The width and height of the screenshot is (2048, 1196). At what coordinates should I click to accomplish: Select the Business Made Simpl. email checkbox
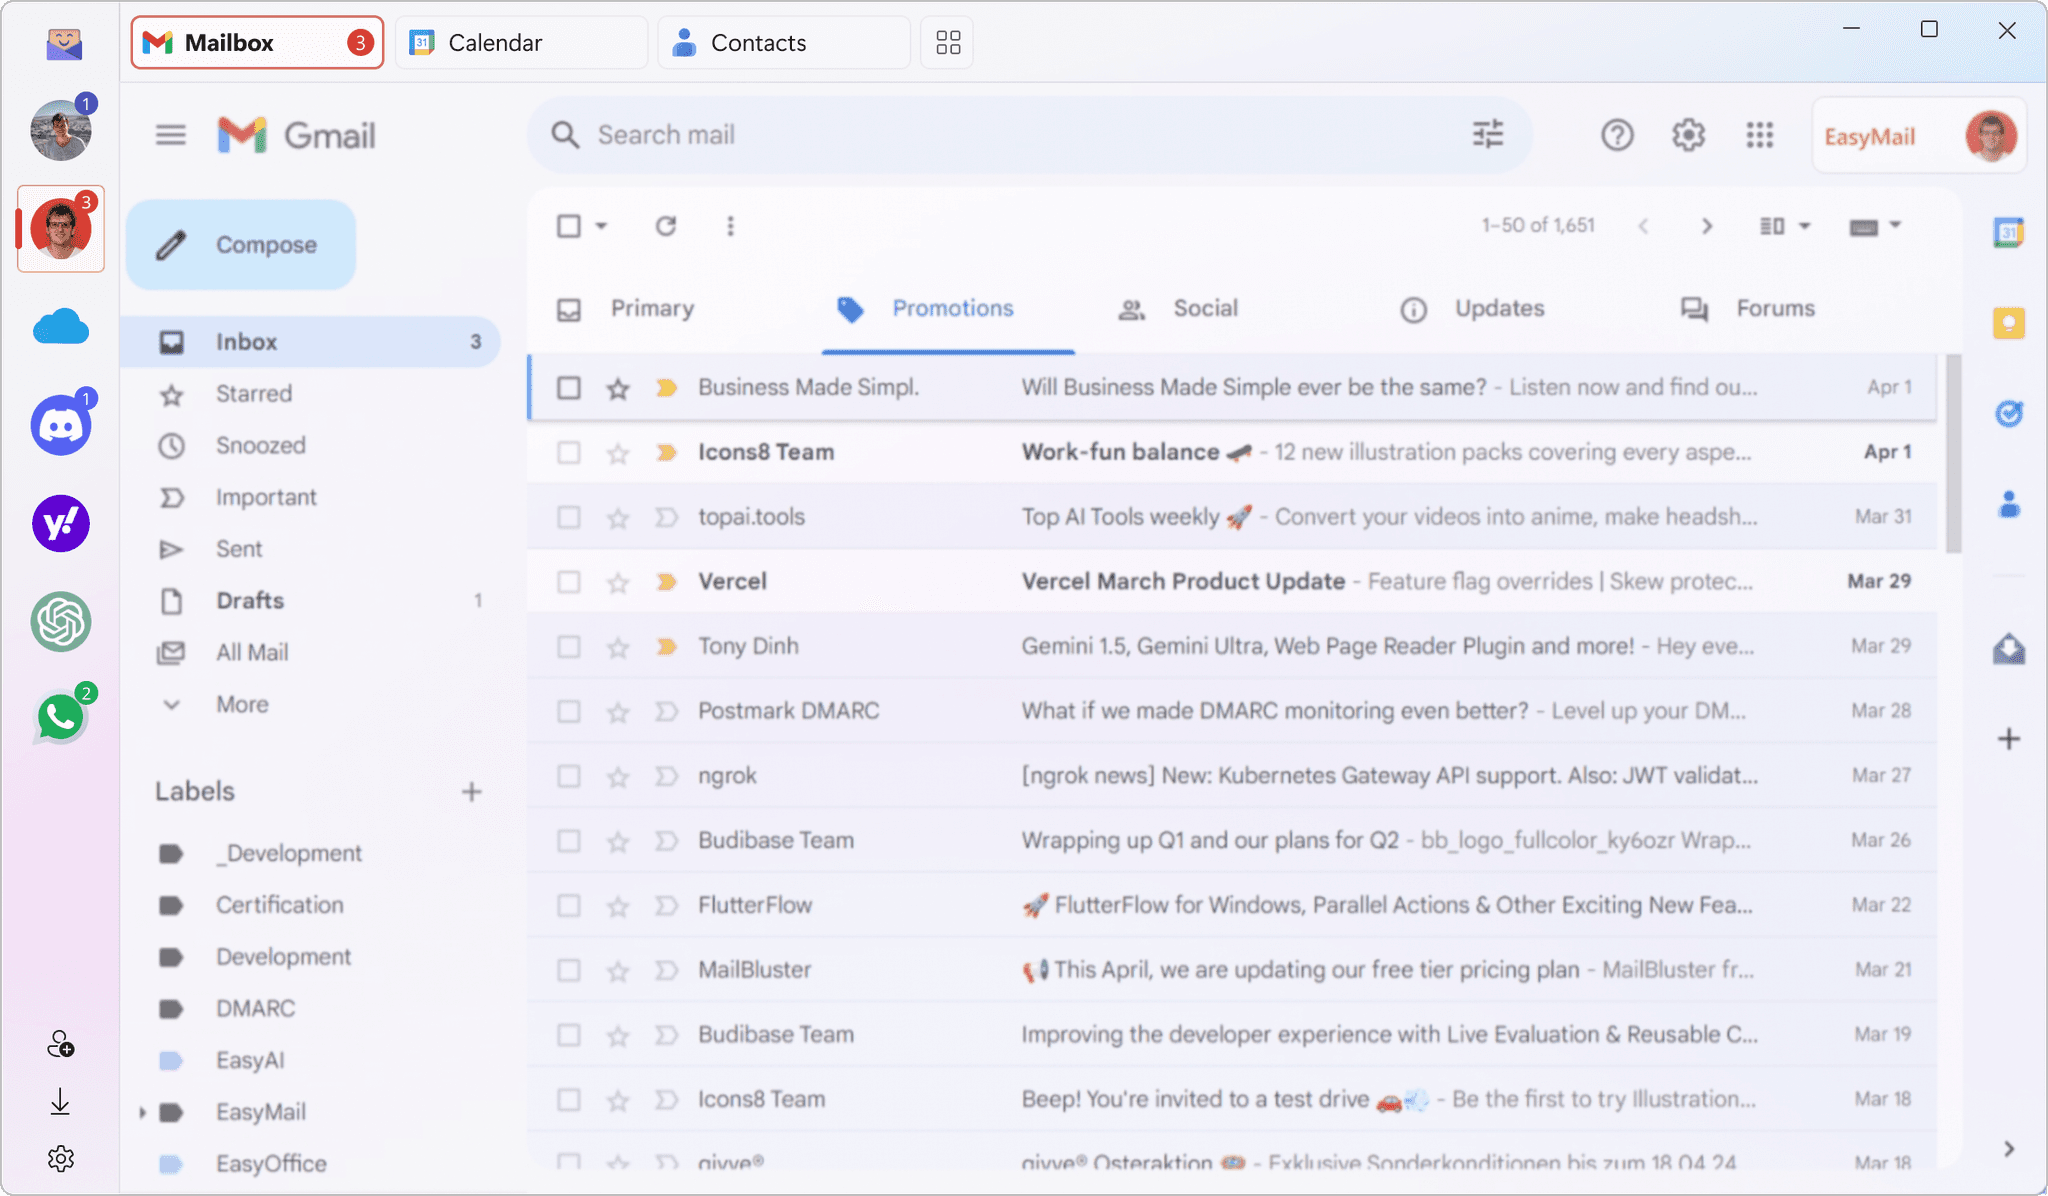(569, 387)
